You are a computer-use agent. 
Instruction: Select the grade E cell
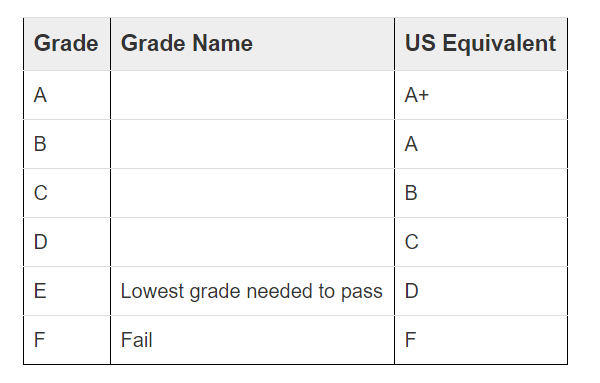67,291
